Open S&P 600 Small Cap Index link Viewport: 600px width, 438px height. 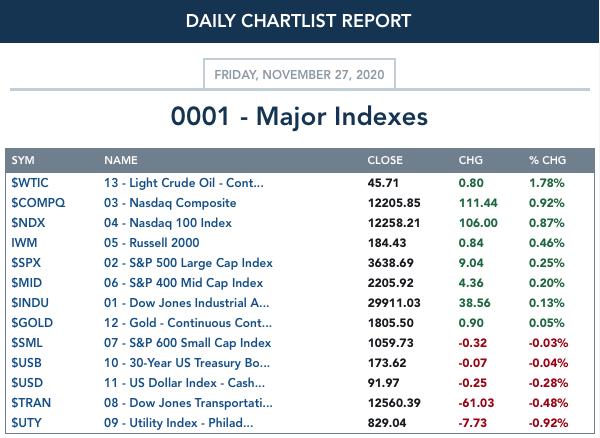tap(188, 343)
